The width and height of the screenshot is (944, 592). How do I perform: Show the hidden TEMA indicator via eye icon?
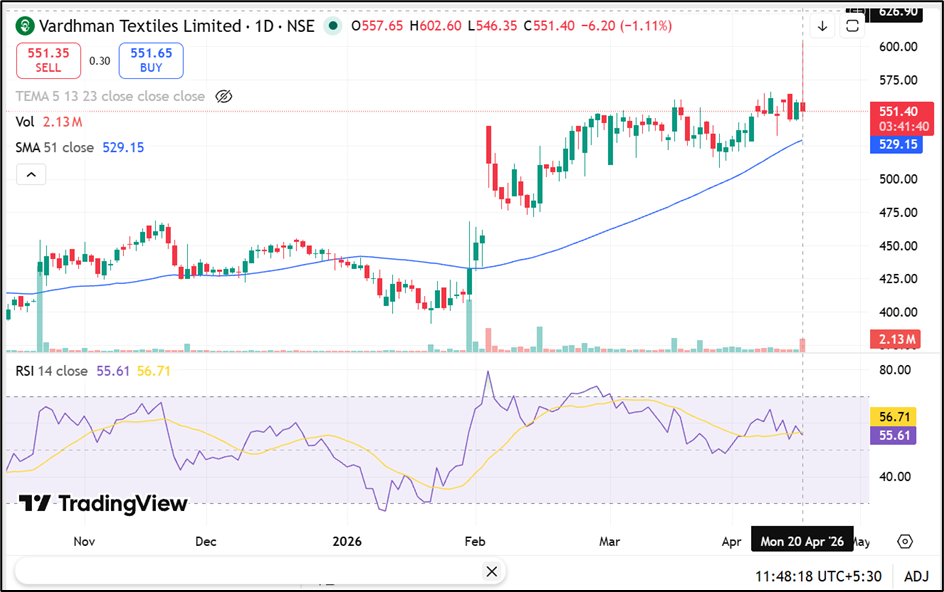[224, 96]
